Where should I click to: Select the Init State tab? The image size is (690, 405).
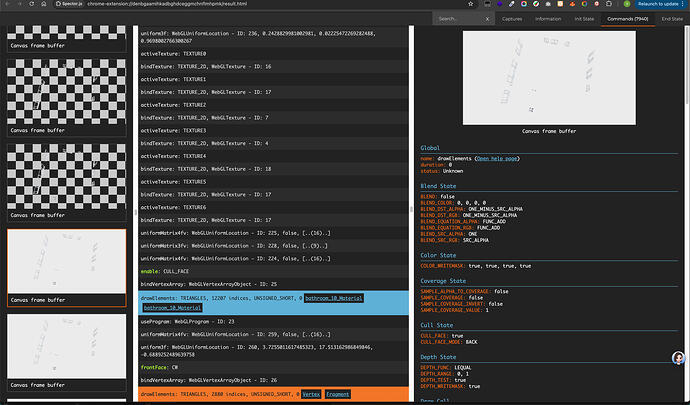583,18
